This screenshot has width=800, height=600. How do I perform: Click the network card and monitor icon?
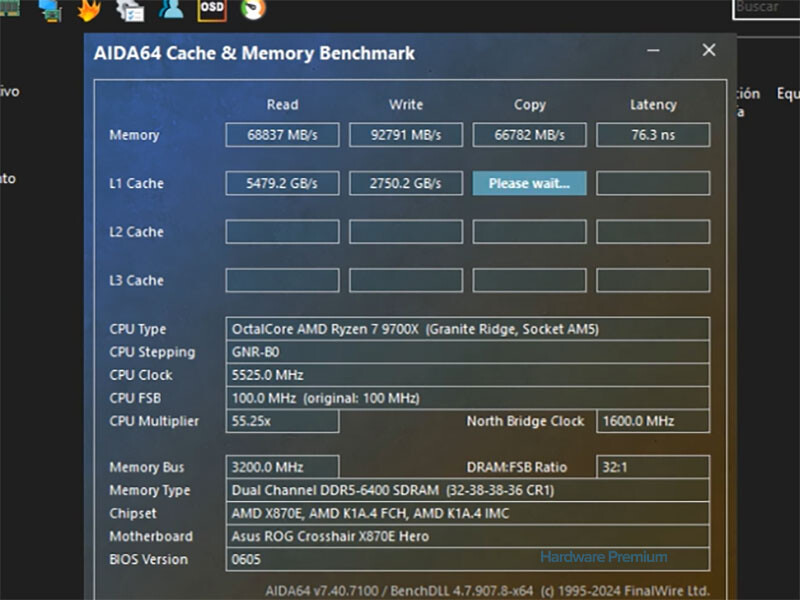pyautogui.click(x=50, y=10)
